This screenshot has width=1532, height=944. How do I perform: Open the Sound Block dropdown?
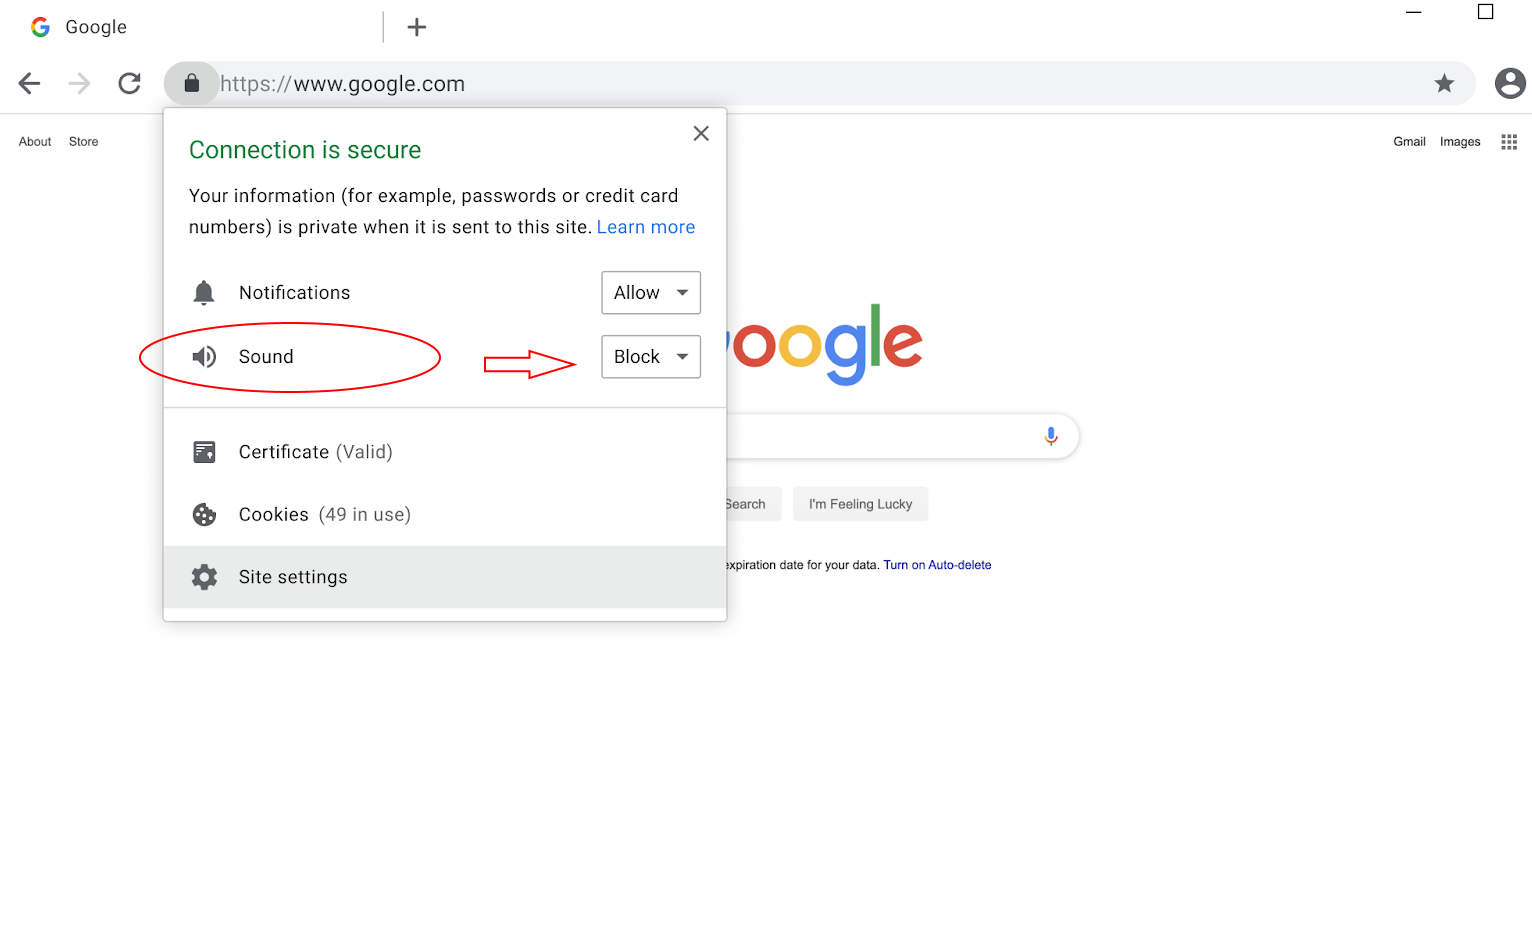(651, 357)
